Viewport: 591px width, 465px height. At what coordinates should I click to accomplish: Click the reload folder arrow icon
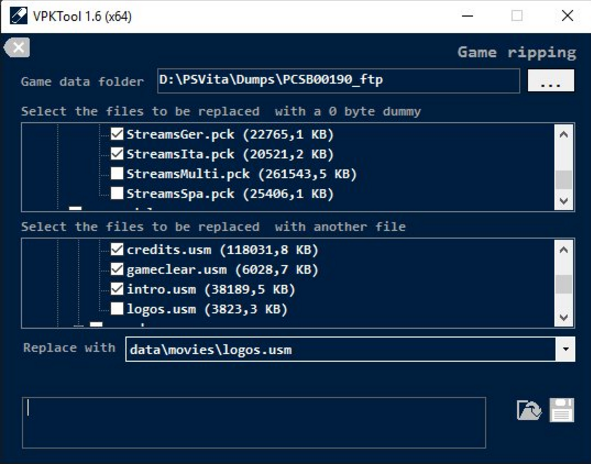[x=529, y=410]
